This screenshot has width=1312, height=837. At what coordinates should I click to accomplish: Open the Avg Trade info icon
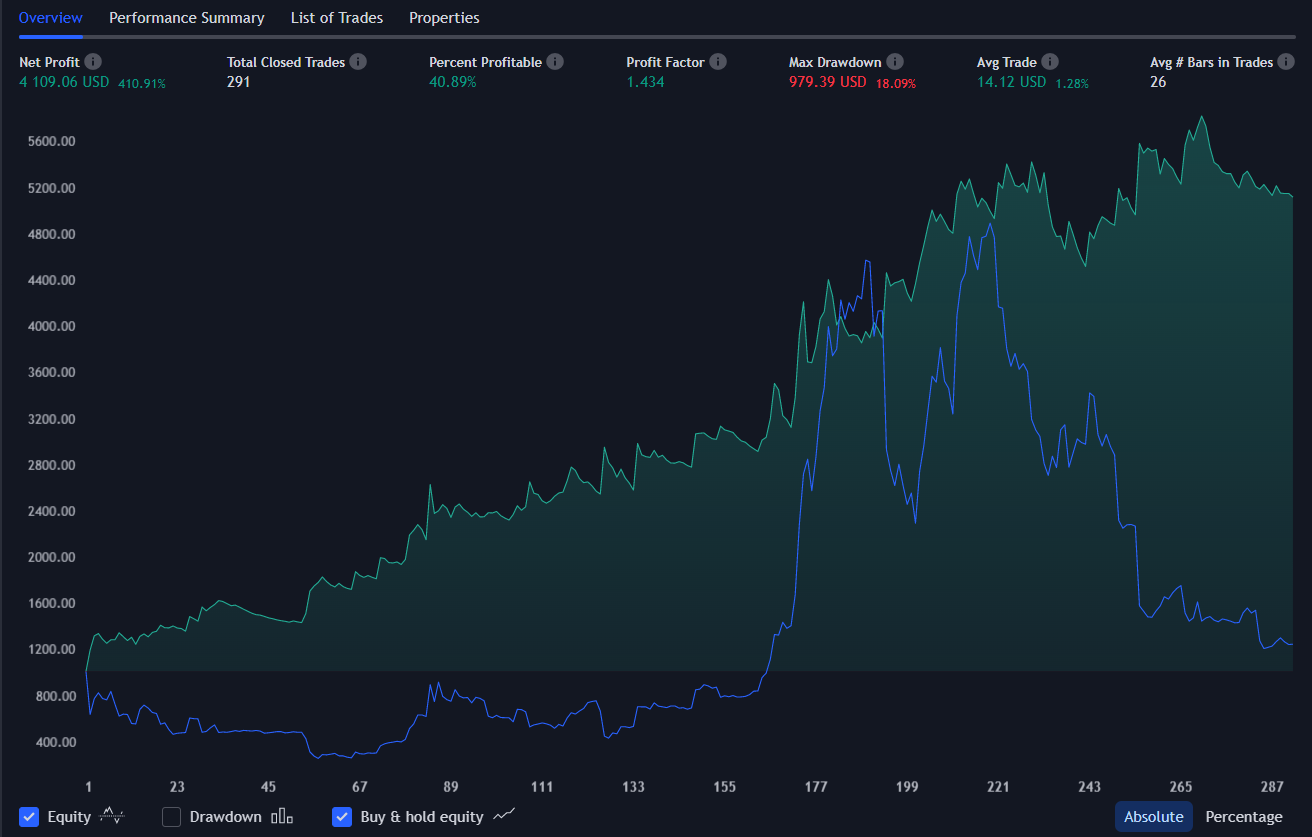pyautogui.click(x=1050, y=61)
